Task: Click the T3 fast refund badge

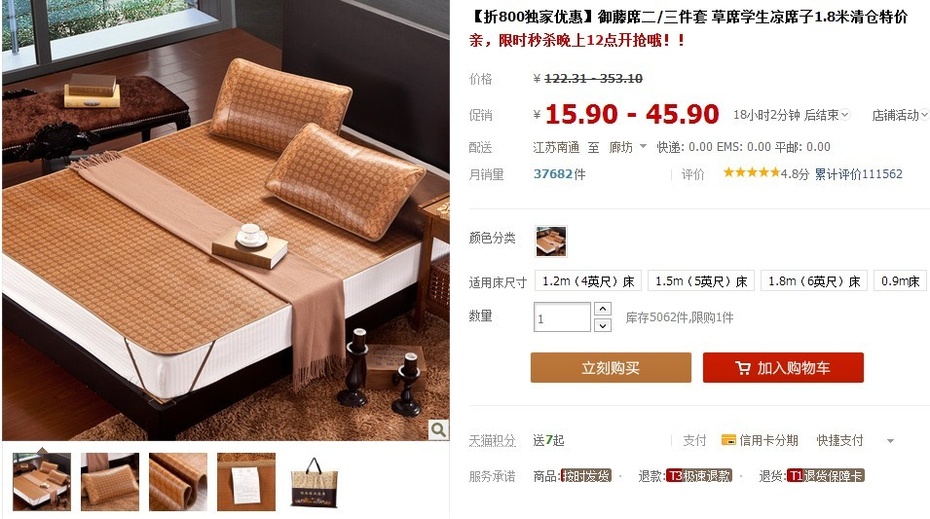Action: (699, 476)
